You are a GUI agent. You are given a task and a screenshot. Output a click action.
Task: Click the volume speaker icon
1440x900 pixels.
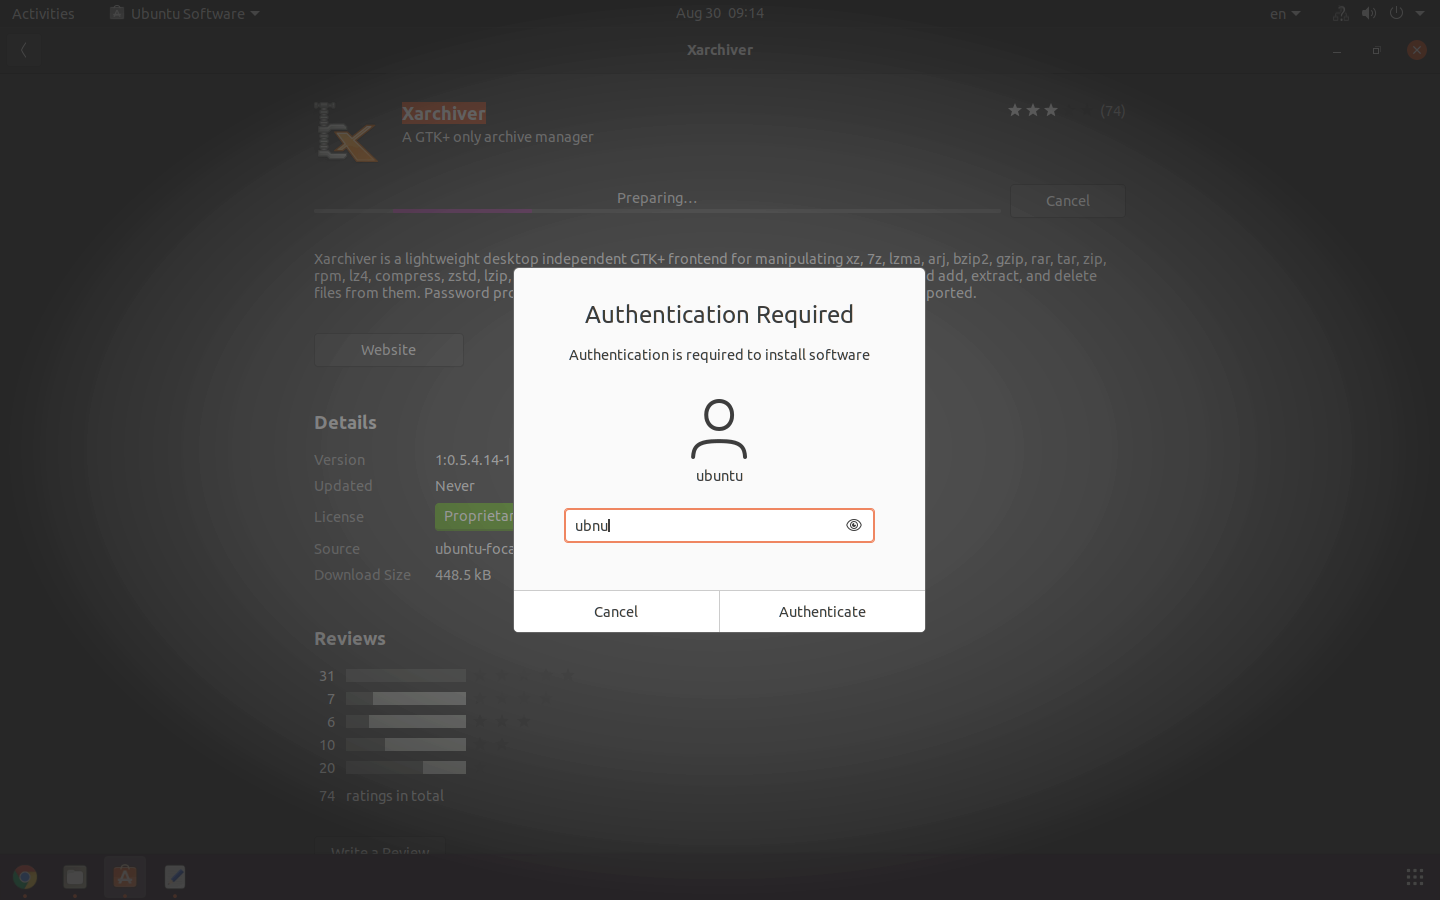click(x=1369, y=13)
